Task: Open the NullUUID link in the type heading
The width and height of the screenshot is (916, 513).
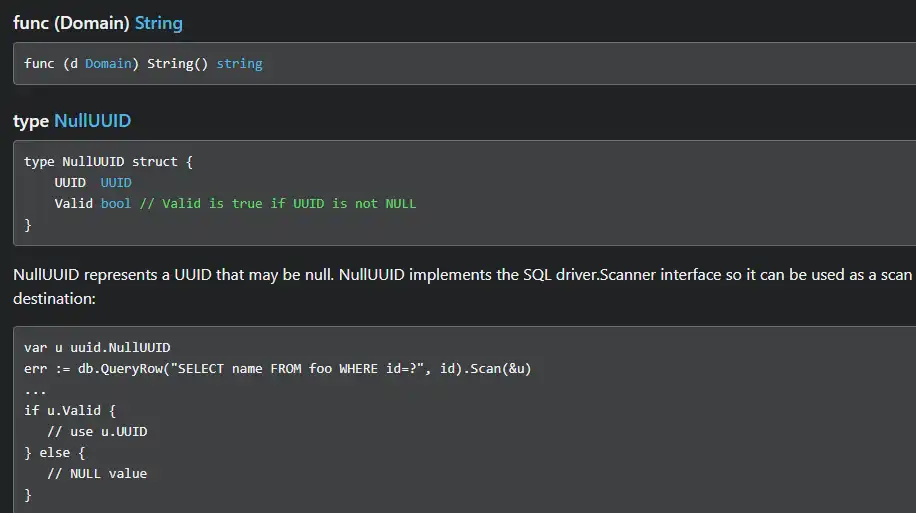Action: coord(92,121)
